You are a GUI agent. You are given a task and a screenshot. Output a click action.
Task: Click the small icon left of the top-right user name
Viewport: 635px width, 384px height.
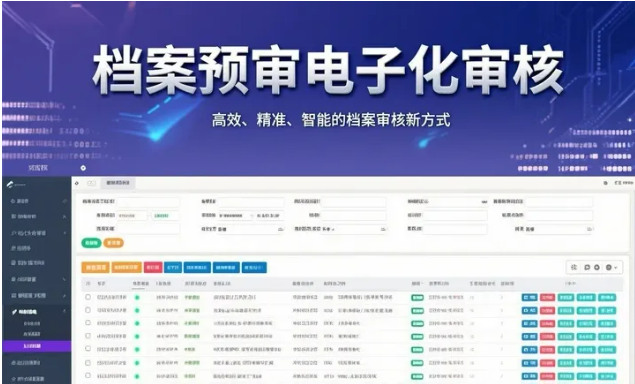click(x=605, y=183)
